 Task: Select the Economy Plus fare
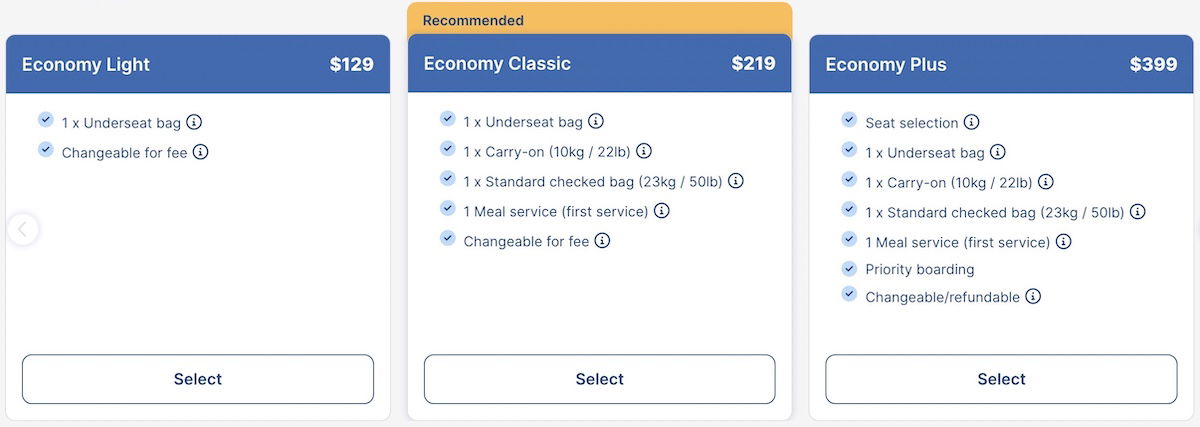tap(1001, 379)
